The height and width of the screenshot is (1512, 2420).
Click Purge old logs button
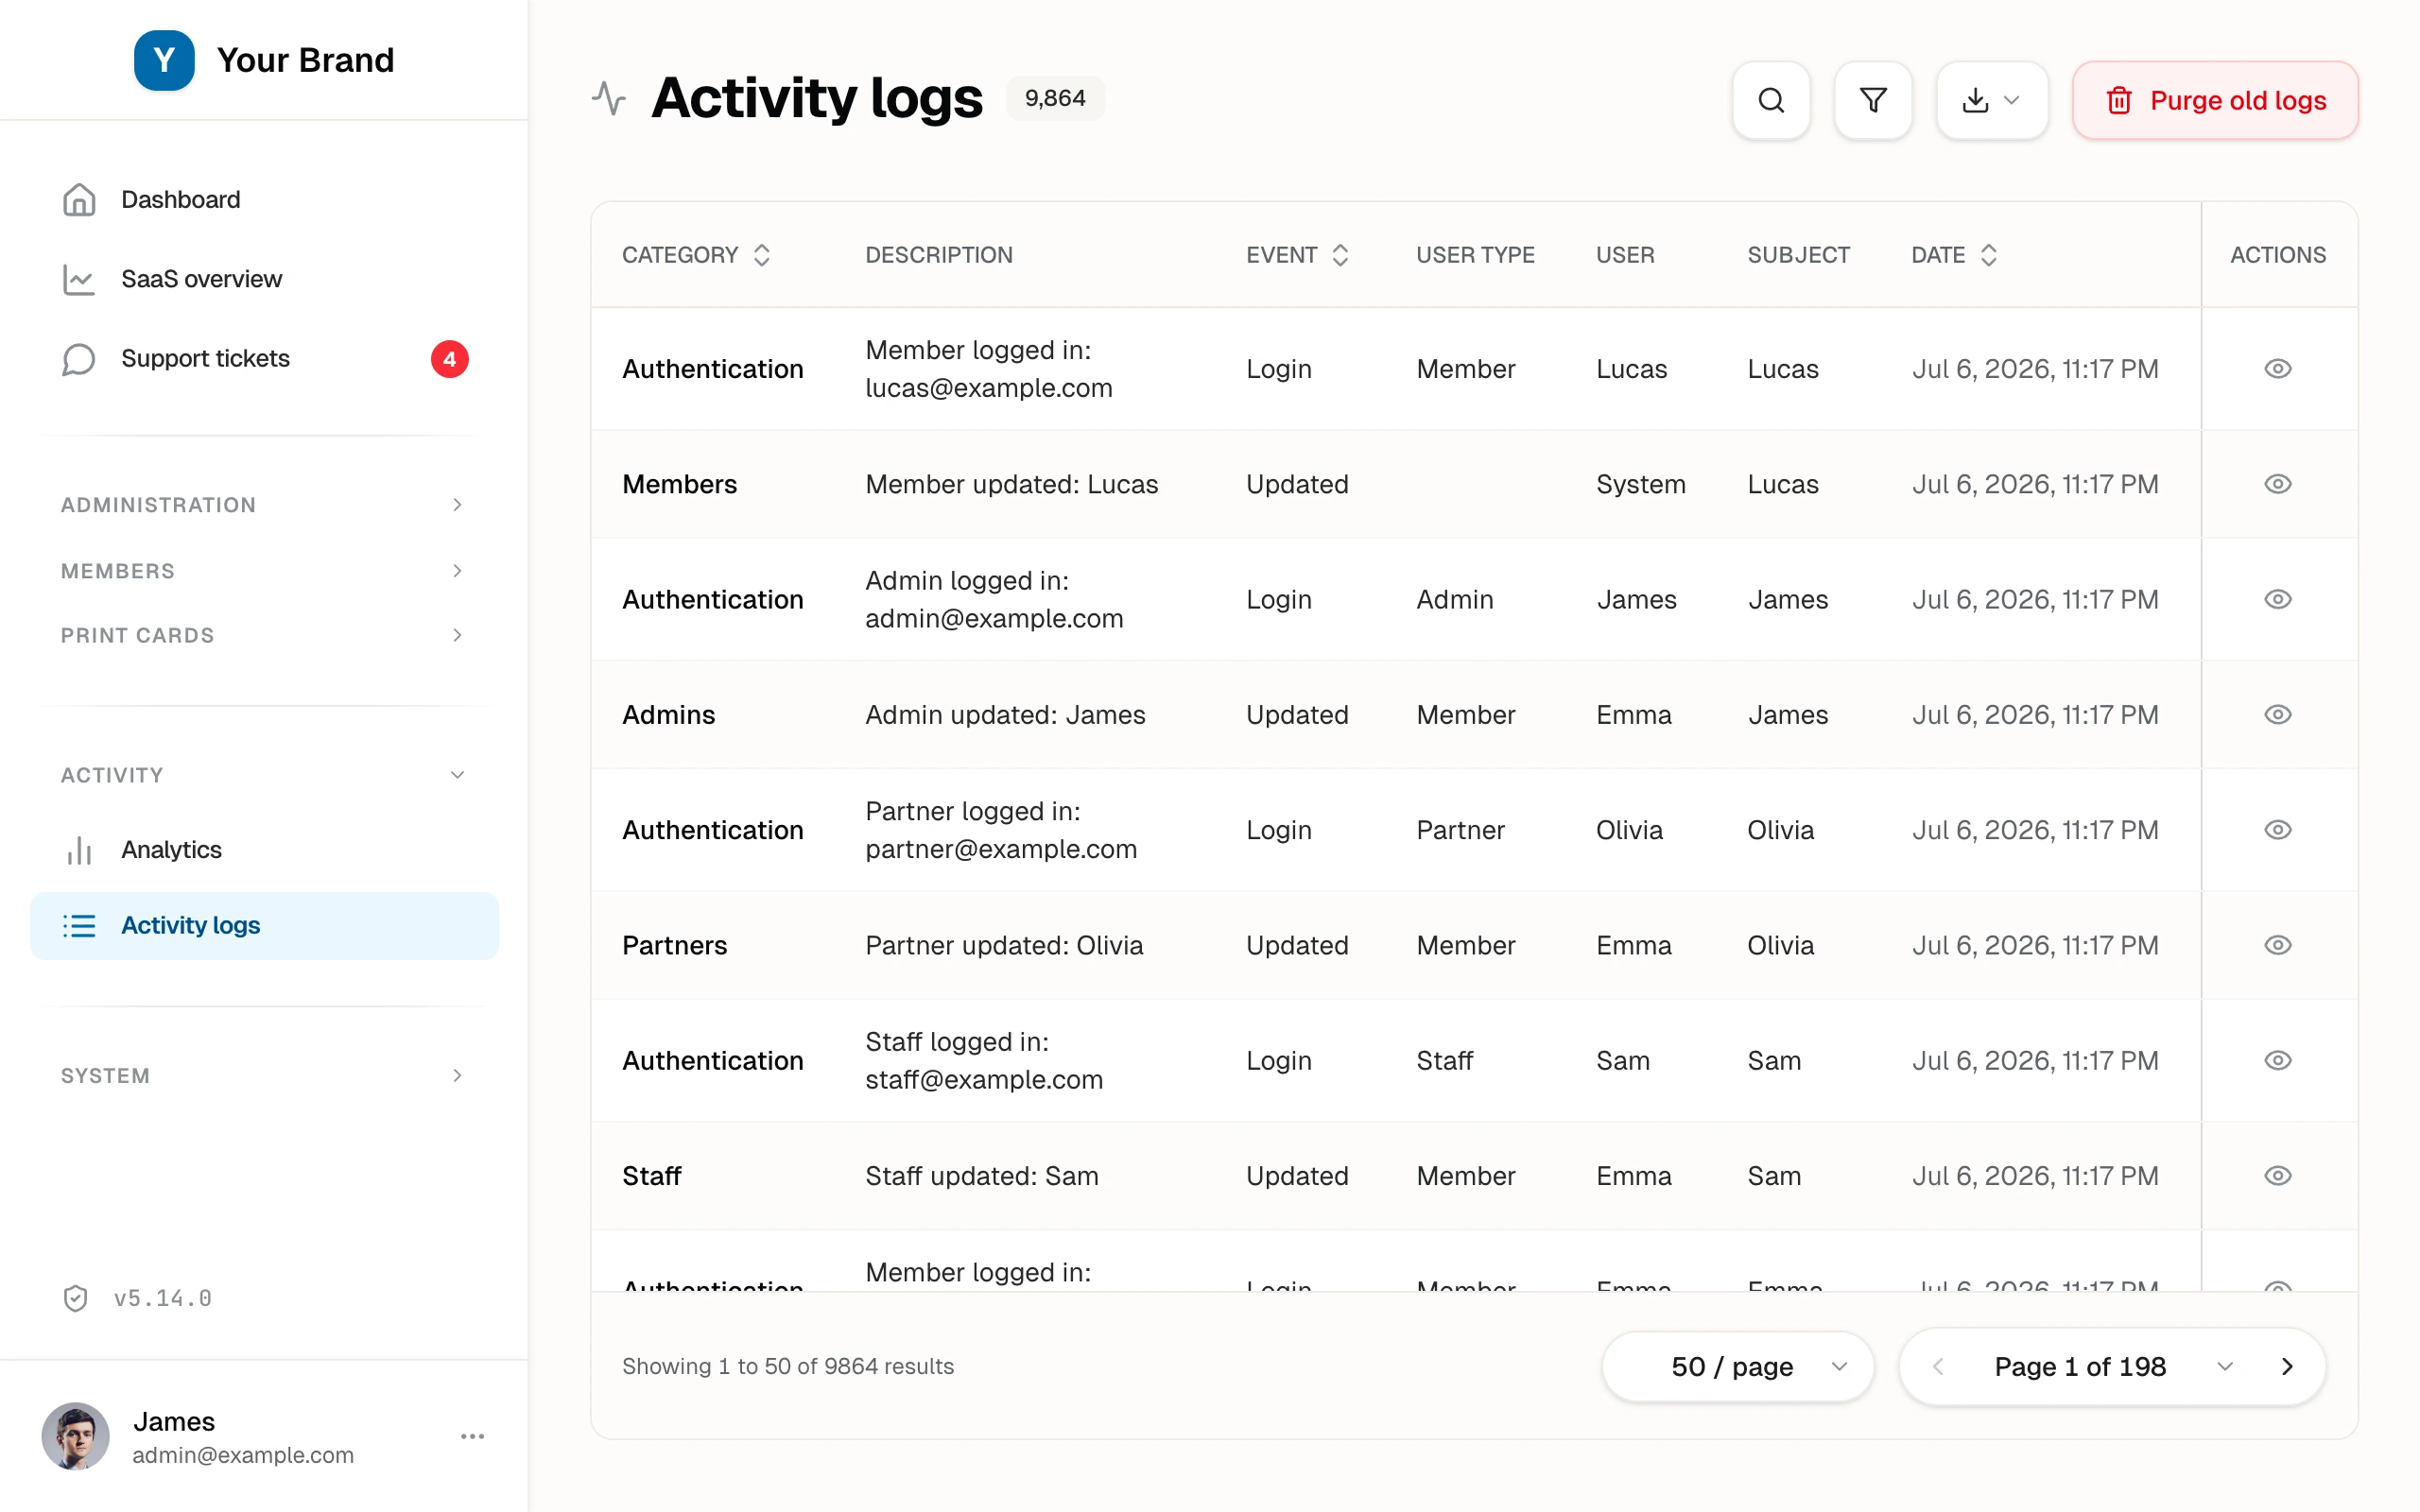point(2215,100)
